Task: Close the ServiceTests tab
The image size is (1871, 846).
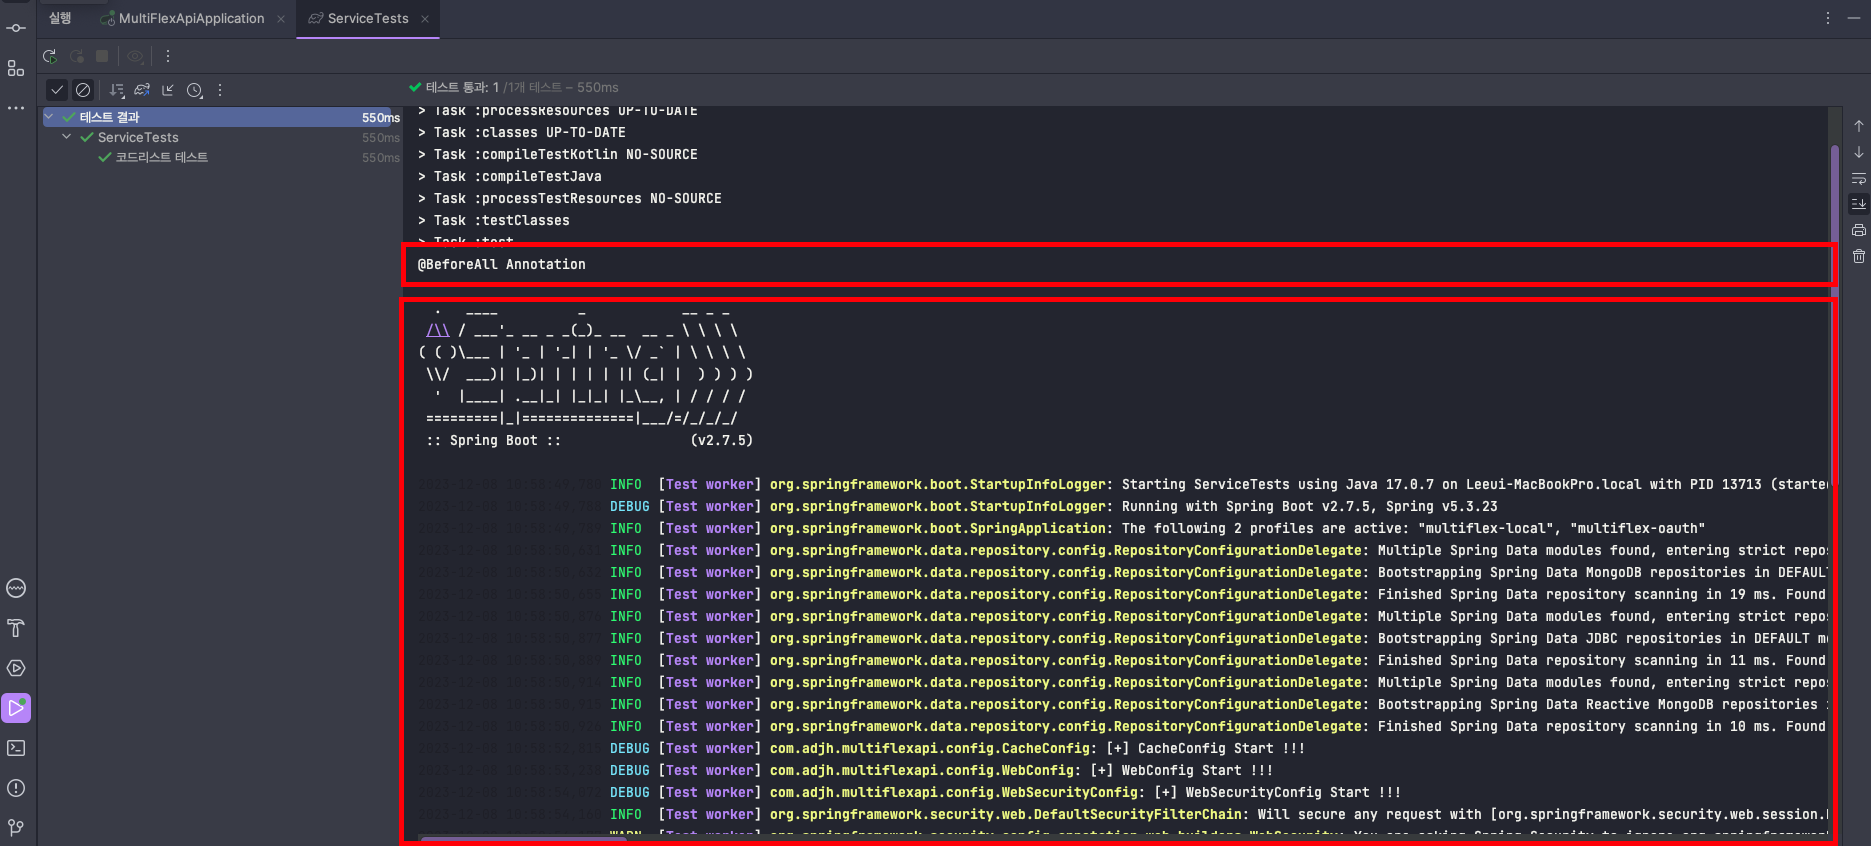Action: (425, 19)
